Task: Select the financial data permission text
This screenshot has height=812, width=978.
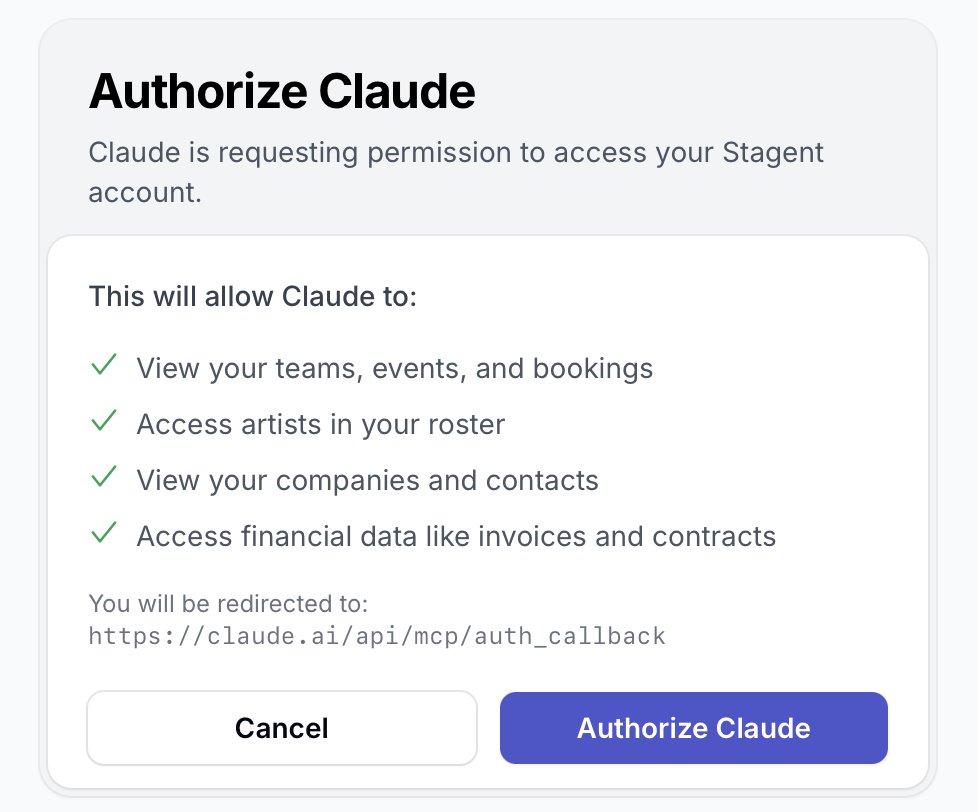Action: click(x=456, y=536)
